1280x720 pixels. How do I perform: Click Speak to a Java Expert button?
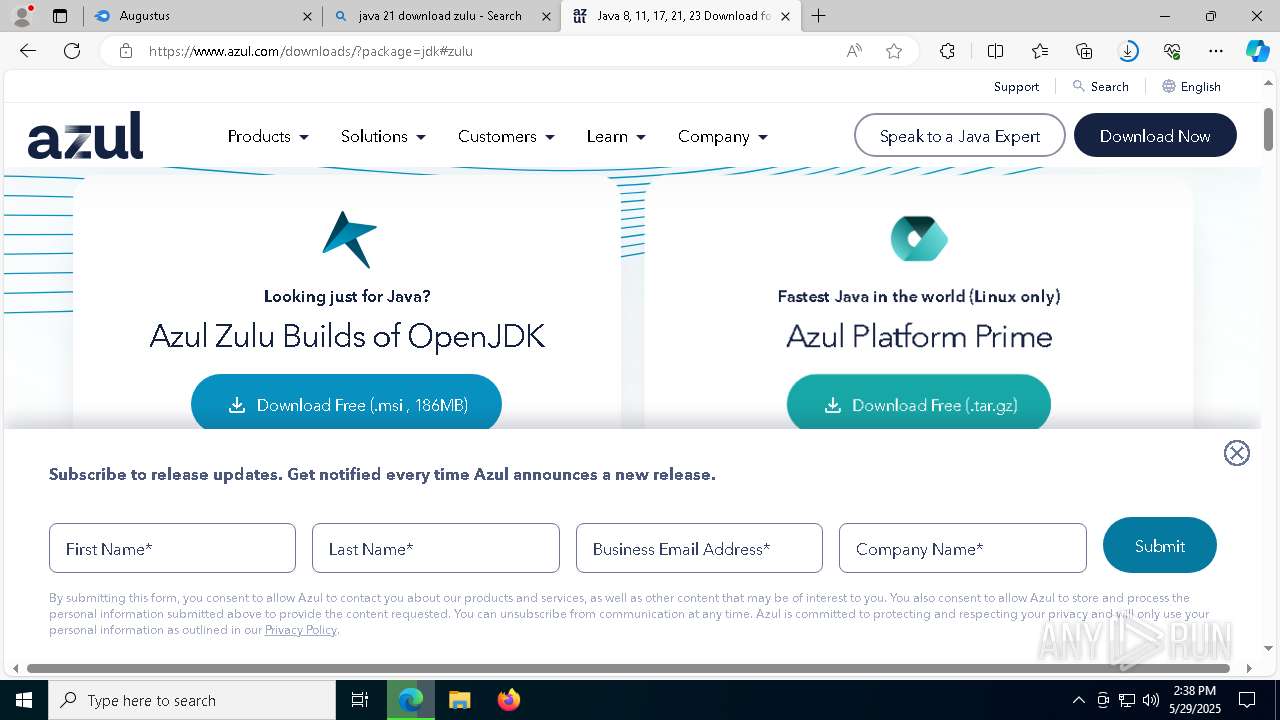pos(960,136)
